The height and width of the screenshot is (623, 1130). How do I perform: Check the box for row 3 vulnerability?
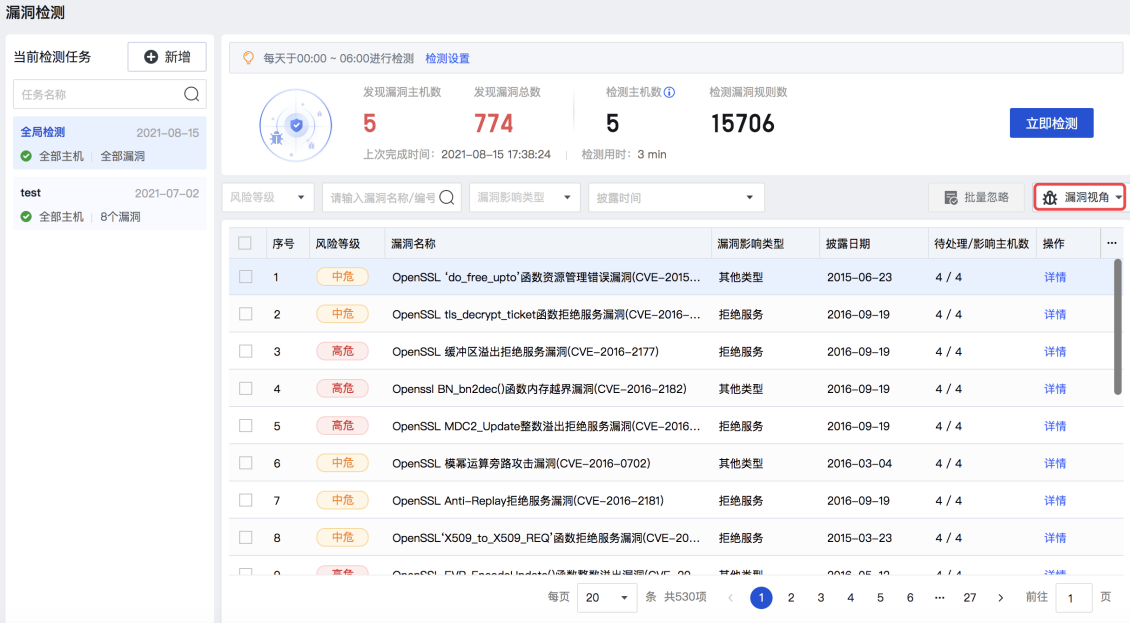tap(245, 351)
